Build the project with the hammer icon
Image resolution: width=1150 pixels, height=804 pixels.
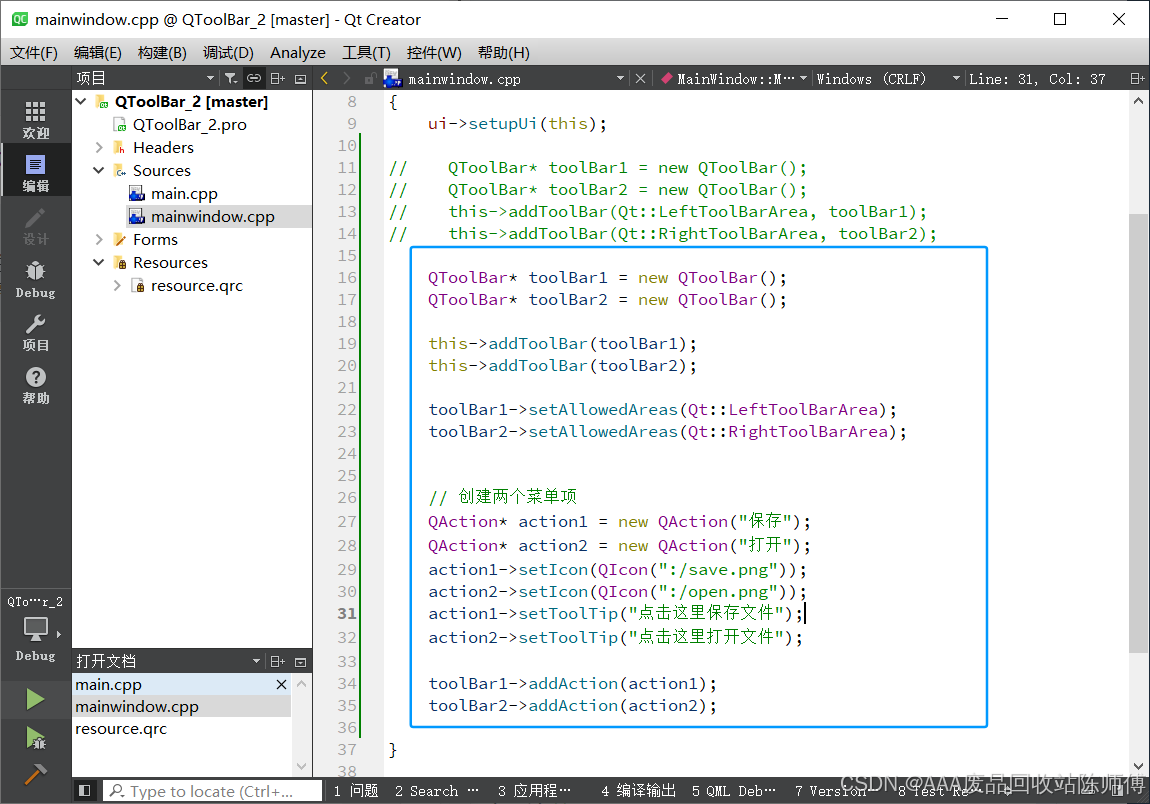click(35, 772)
